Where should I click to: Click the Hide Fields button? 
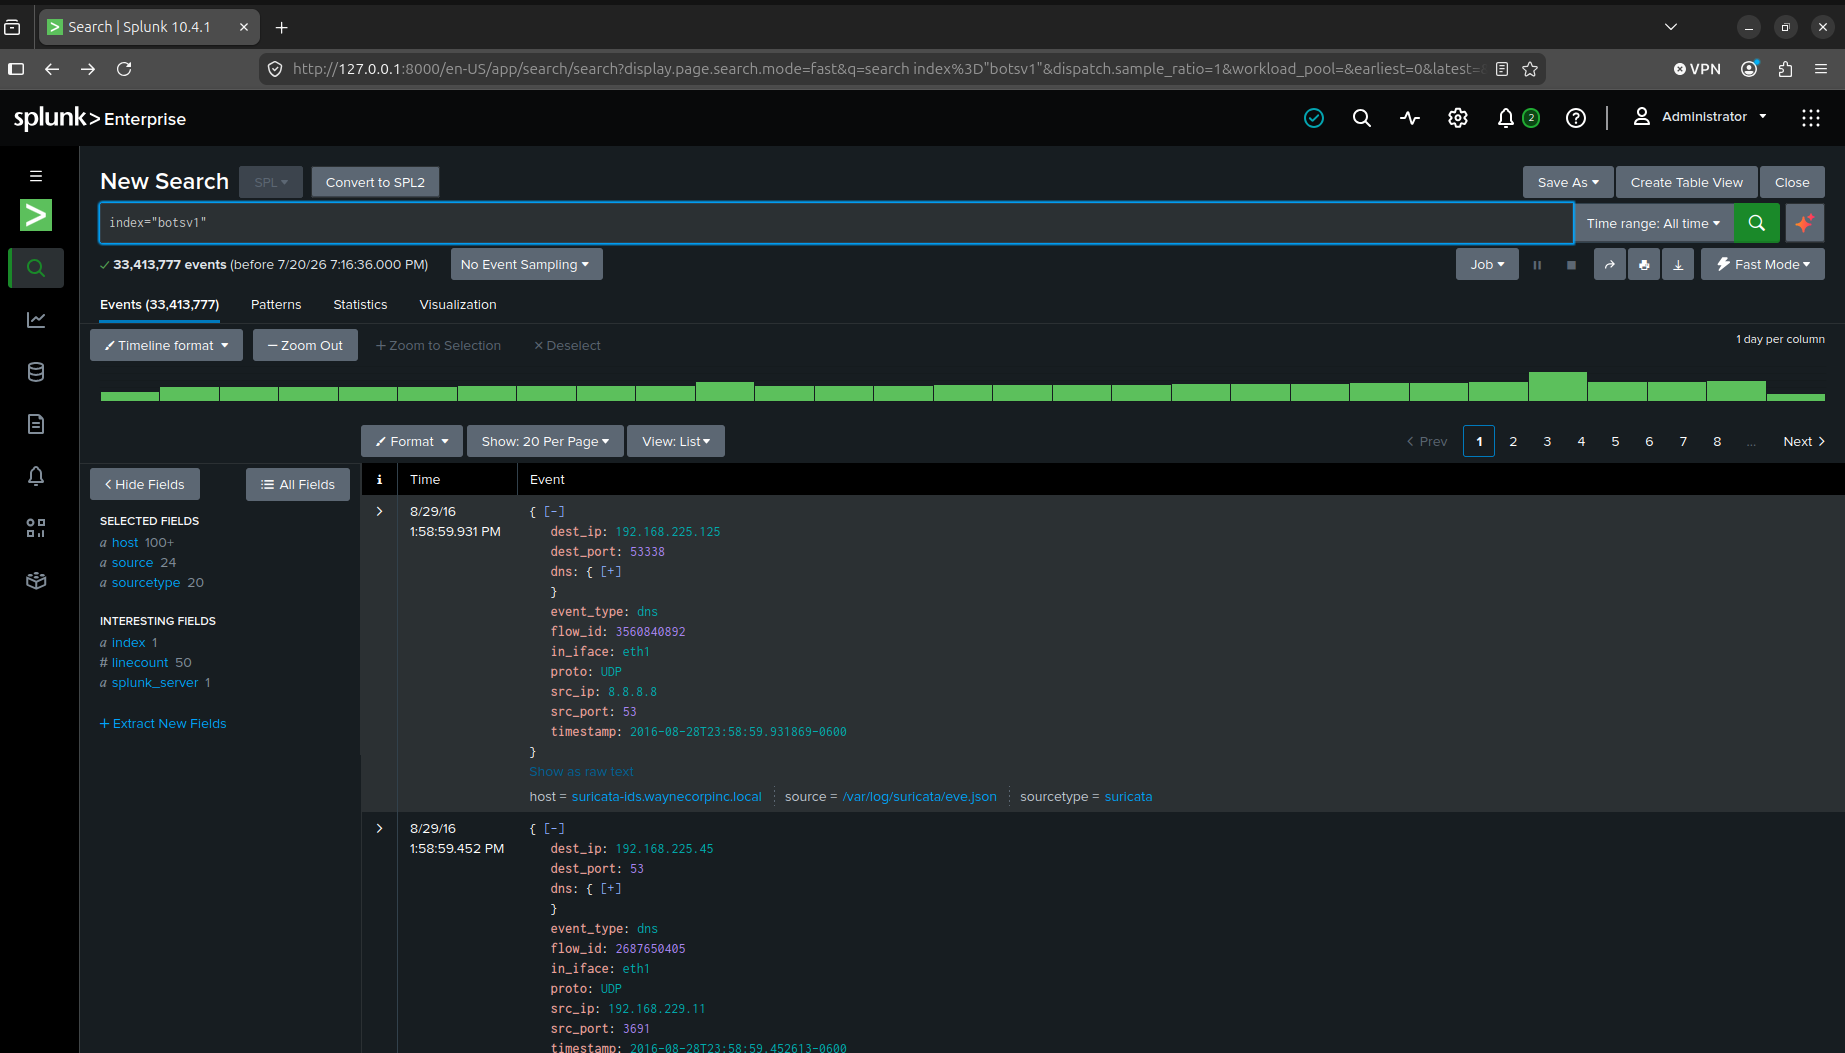click(x=145, y=484)
